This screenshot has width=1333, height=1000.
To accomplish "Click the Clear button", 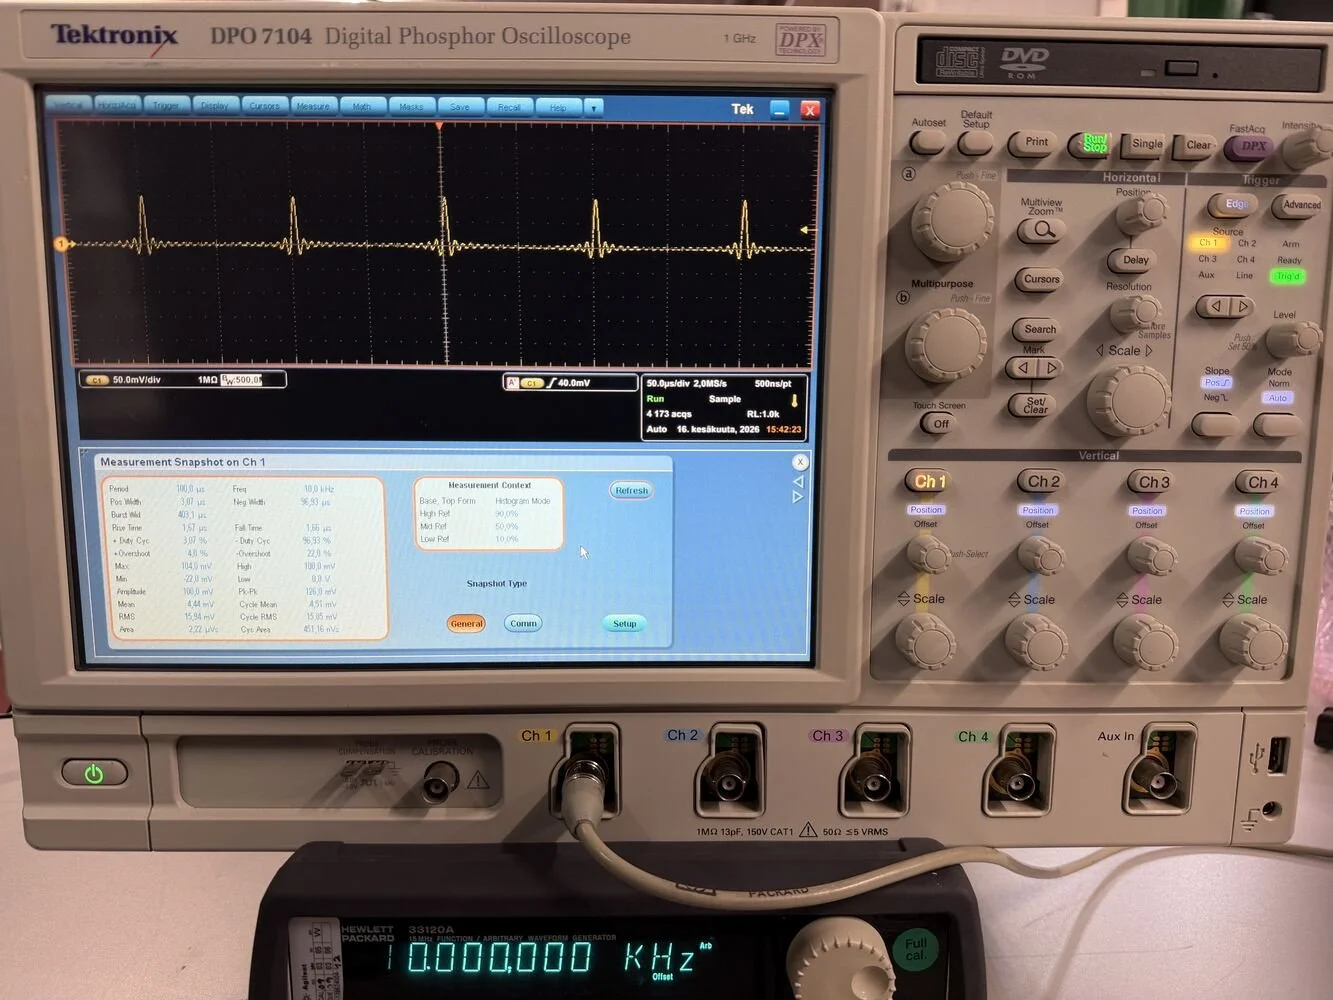I will (1197, 146).
